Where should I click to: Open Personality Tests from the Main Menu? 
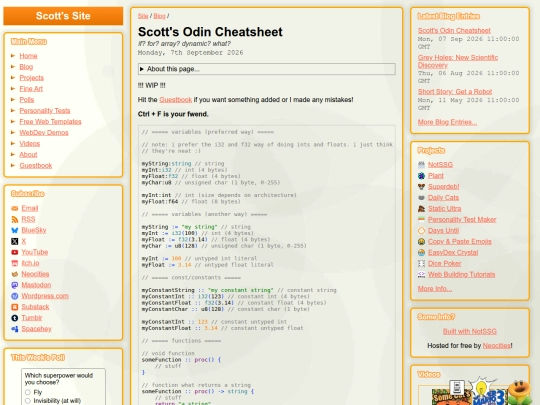(45, 111)
